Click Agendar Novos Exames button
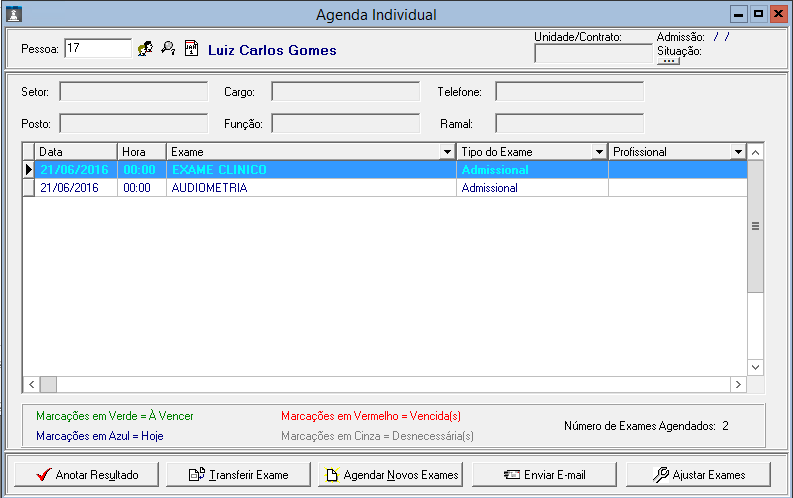Screen dimensions: 793x498 (x=389, y=474)
